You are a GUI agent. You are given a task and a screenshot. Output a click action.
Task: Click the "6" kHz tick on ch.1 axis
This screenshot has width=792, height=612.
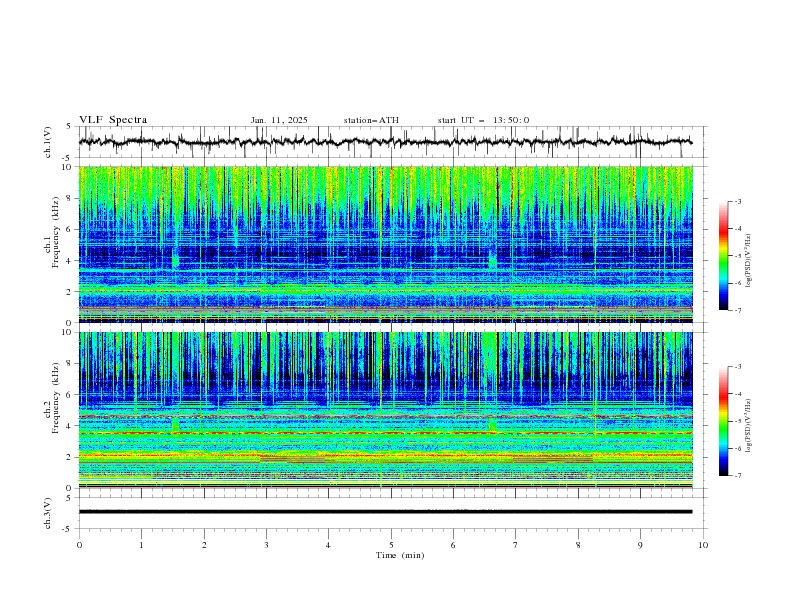70,229
